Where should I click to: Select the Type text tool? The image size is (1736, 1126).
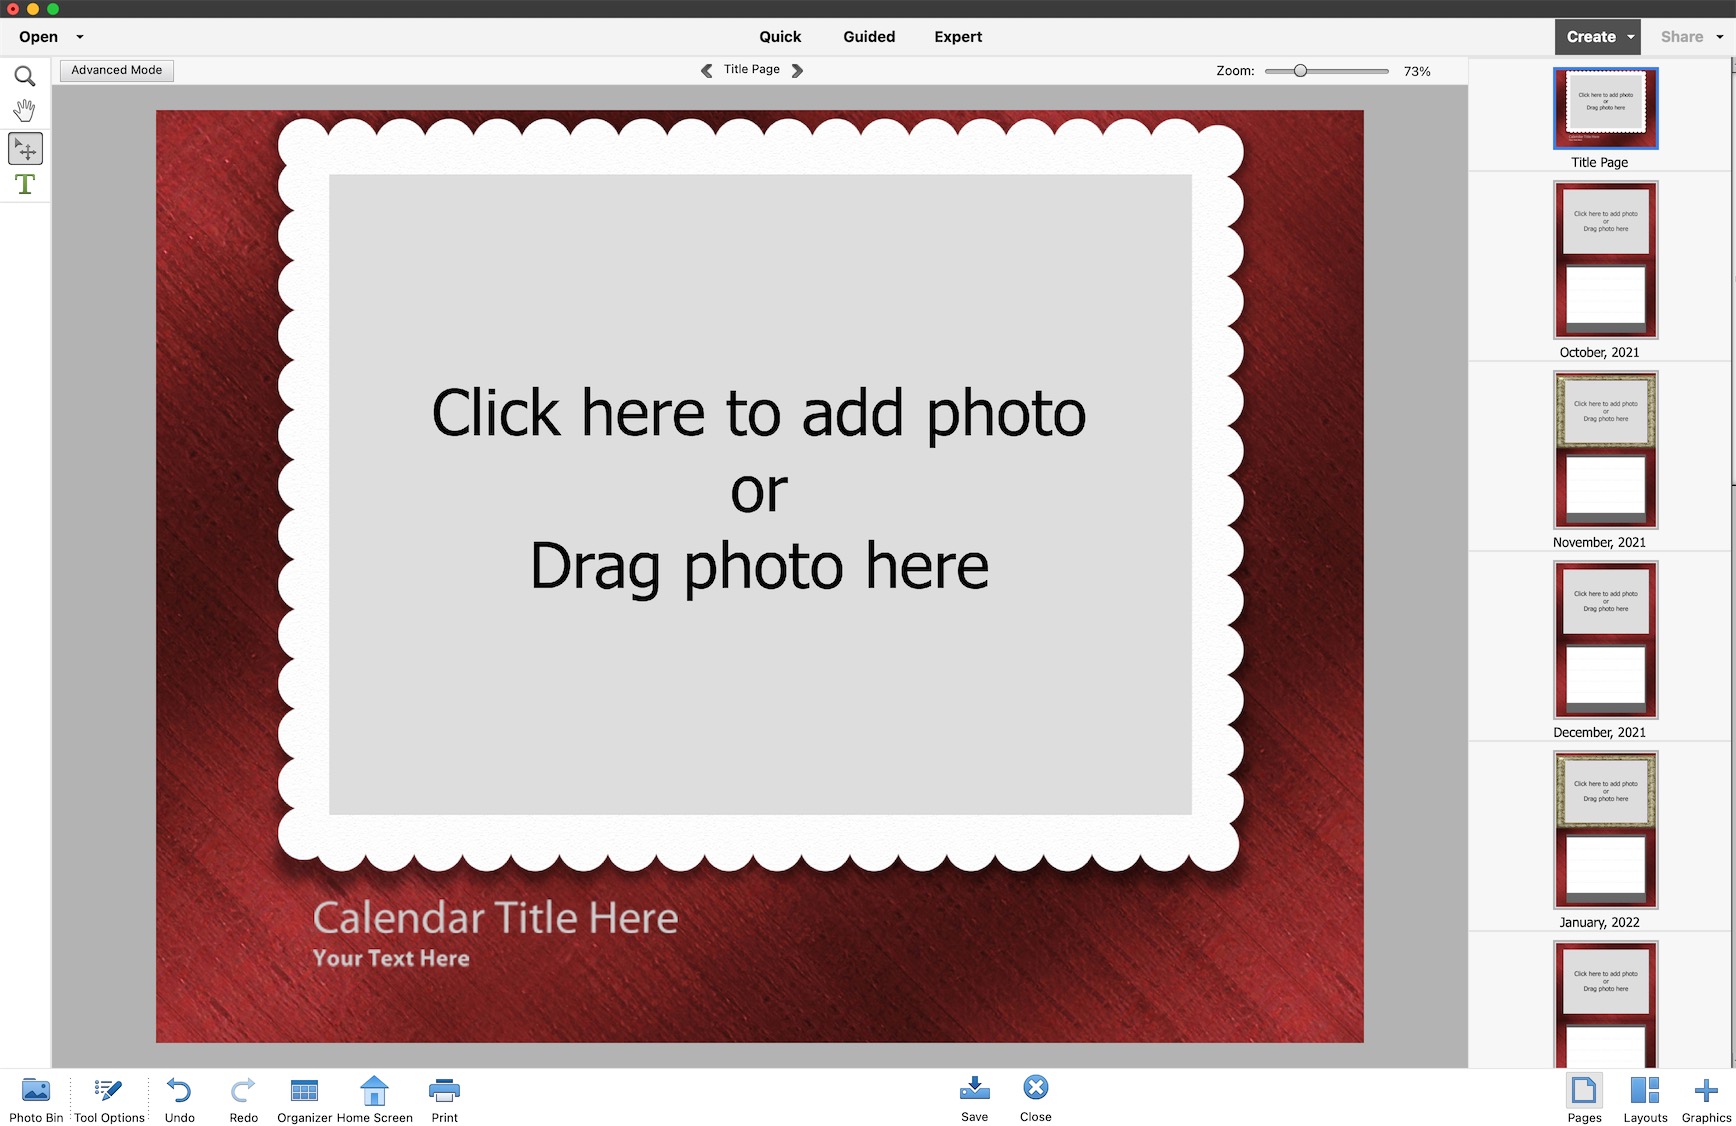[x=25, y=184]
